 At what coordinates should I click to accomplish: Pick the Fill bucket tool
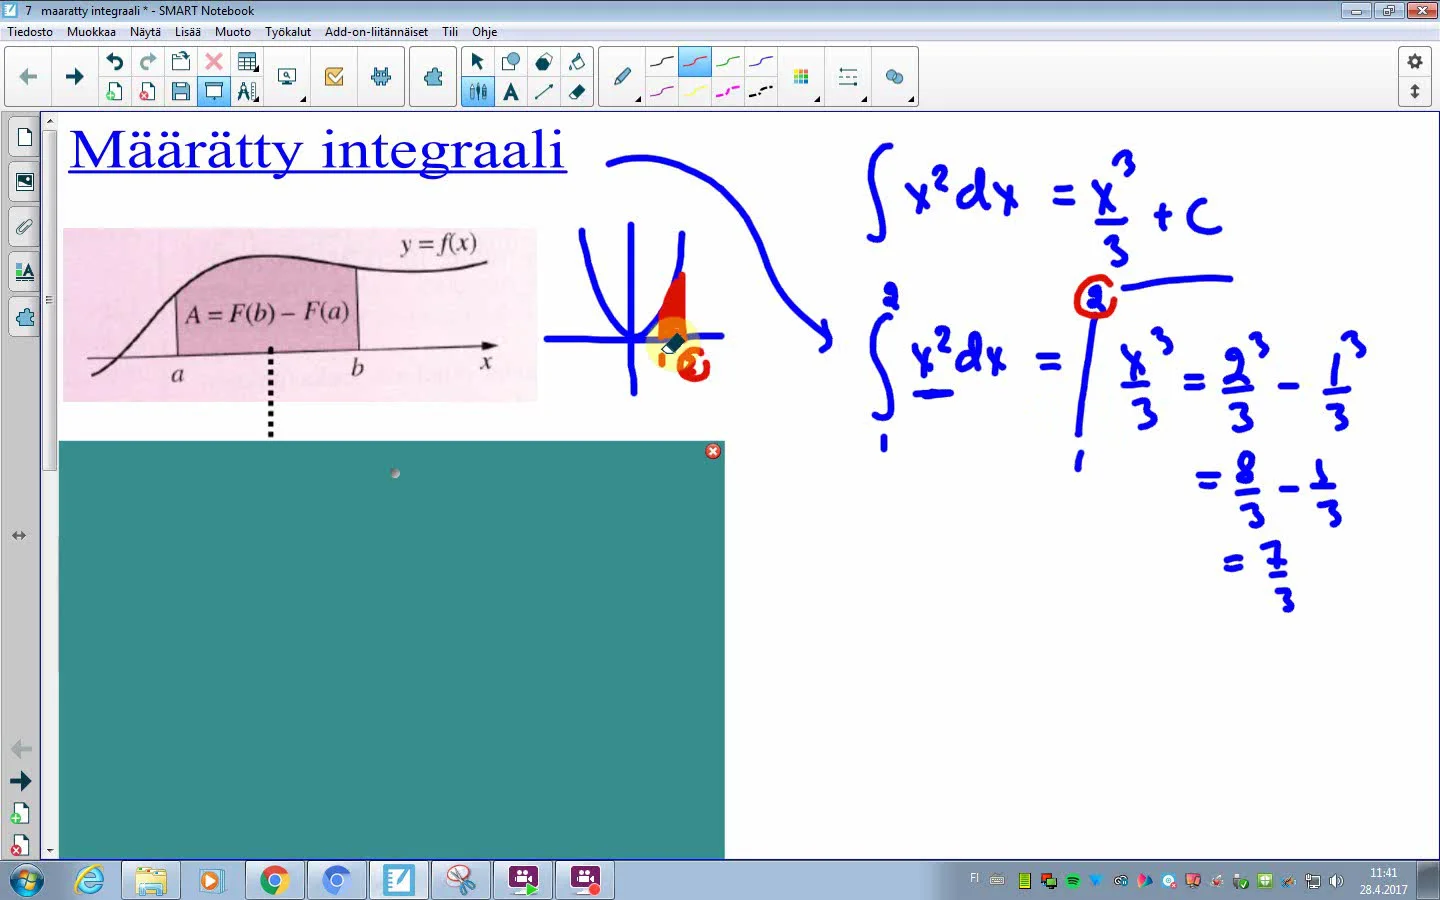point(577,62)
